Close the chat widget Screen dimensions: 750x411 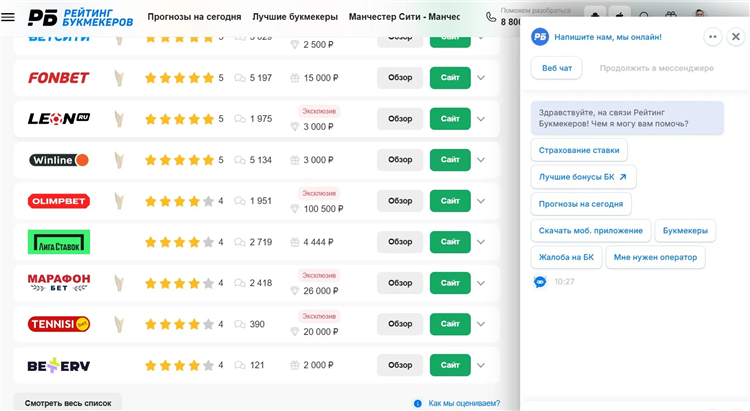pos(736,37)
